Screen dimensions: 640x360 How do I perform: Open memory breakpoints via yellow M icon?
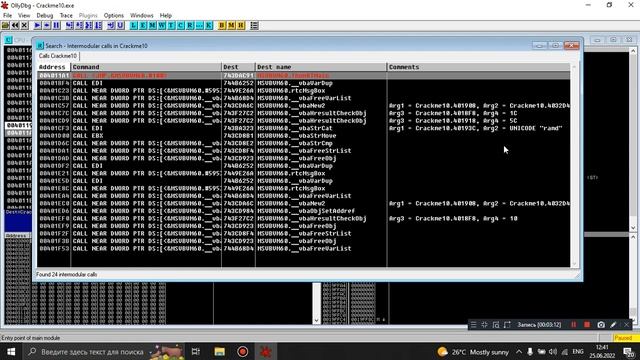pos(231,25)
